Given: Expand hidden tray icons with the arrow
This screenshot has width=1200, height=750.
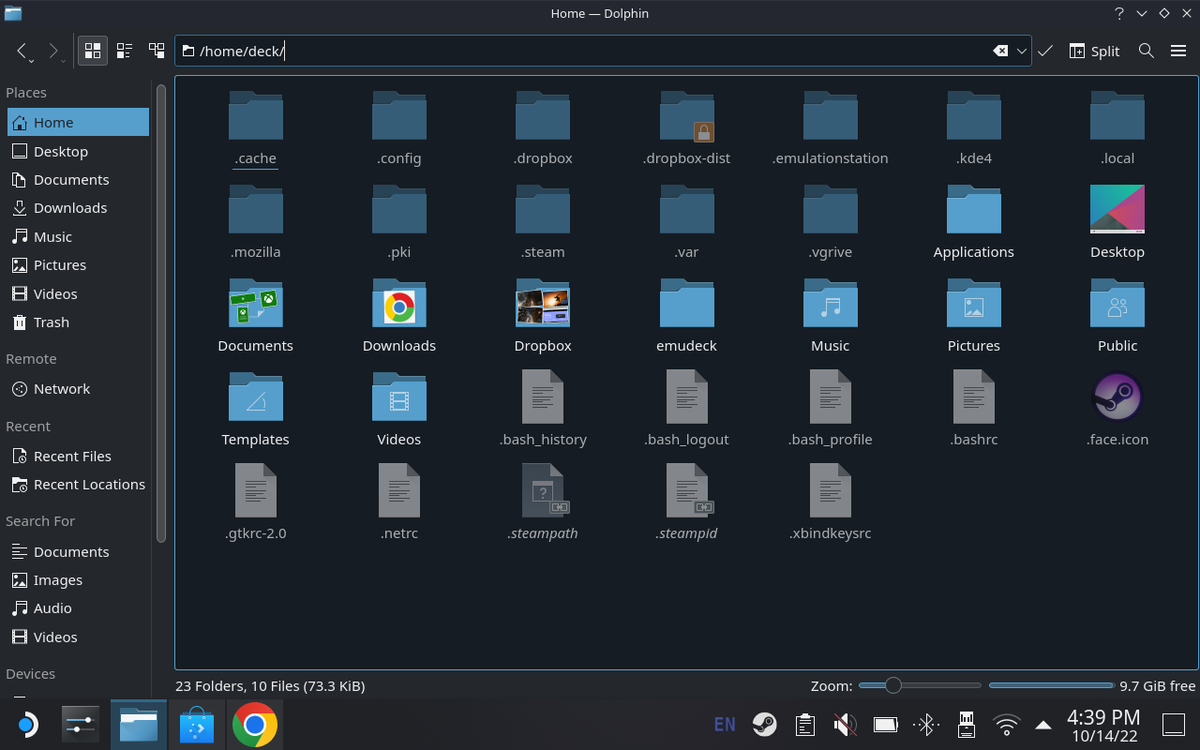Looking at the screenshot, I should 1044,724.
